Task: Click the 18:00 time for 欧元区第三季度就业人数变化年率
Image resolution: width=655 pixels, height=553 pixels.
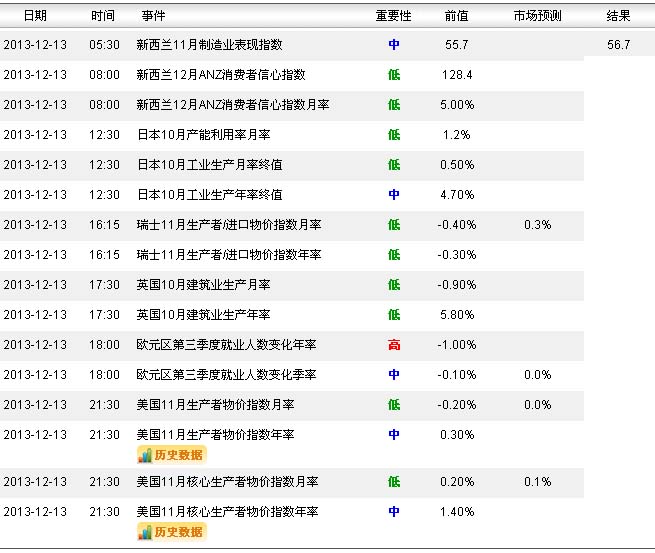Action: pyautogui.click(x=104, y=345)
